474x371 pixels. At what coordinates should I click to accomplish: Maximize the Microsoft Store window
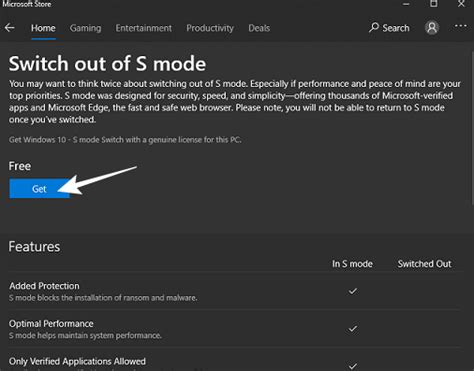433,4
